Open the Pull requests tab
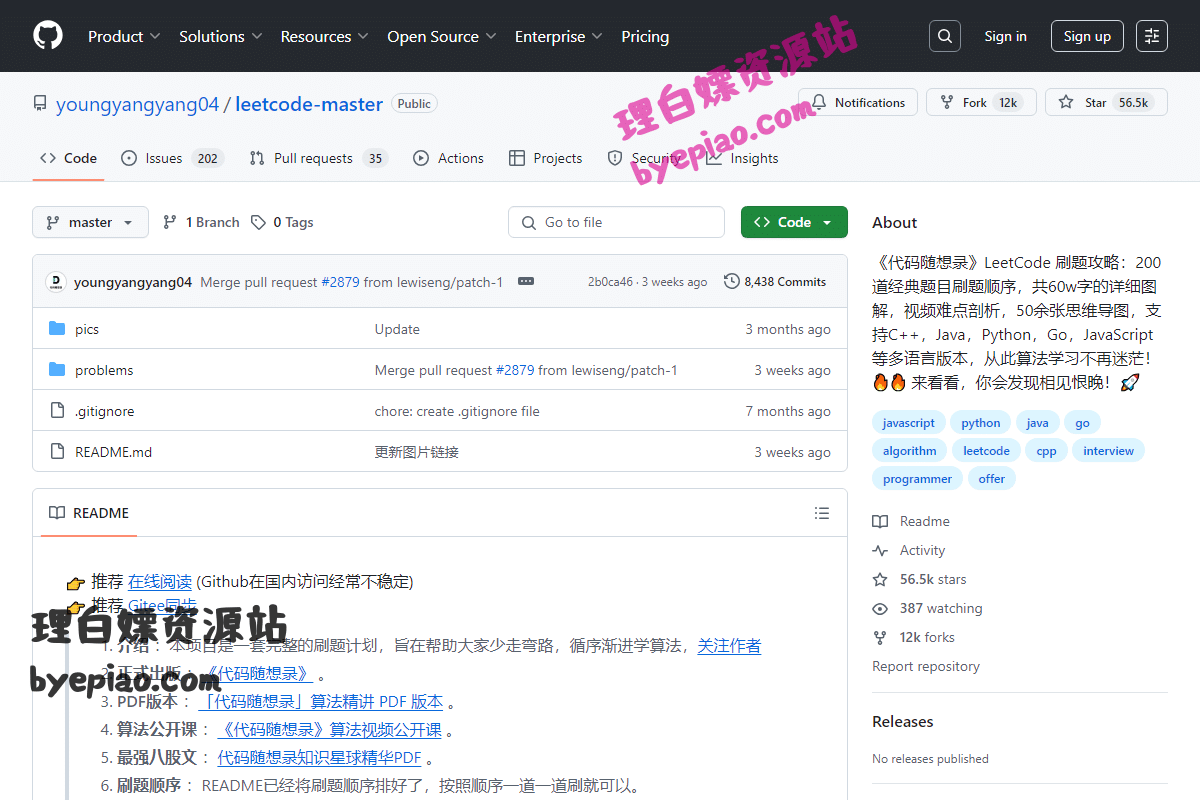The width and height of the screenshot is (1200, 800). [318, 158]
